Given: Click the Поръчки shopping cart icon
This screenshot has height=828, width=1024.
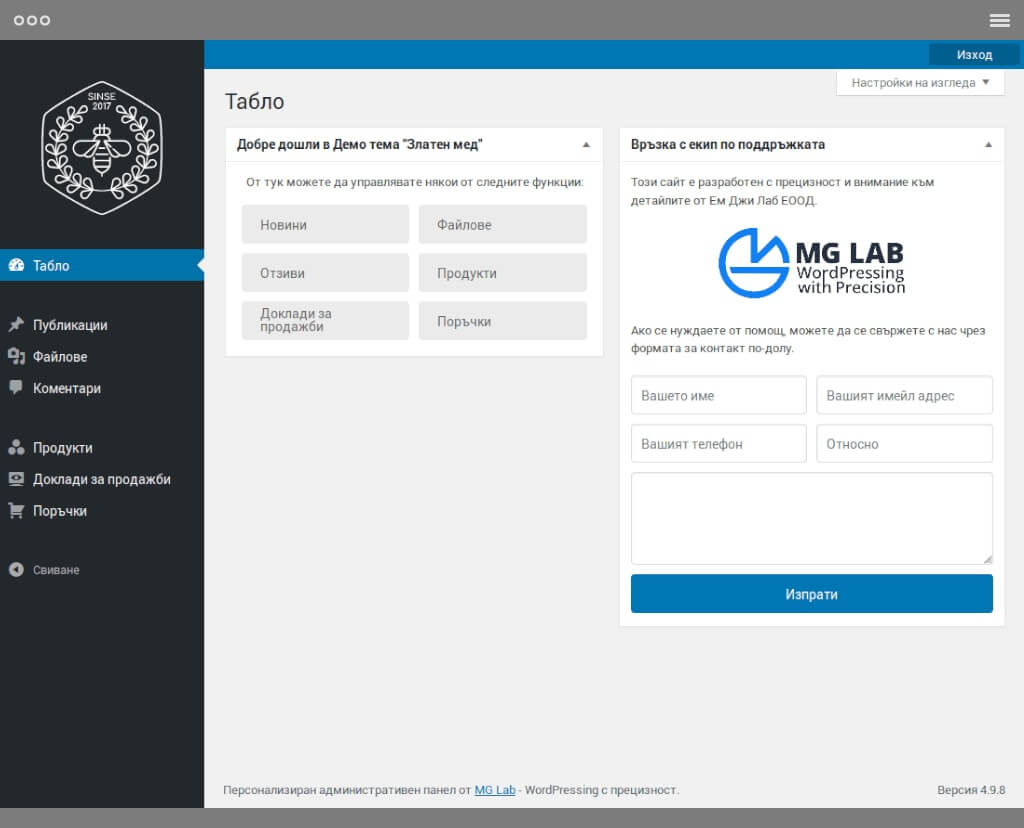Looking at the screenshot, I should coord(16,511).
